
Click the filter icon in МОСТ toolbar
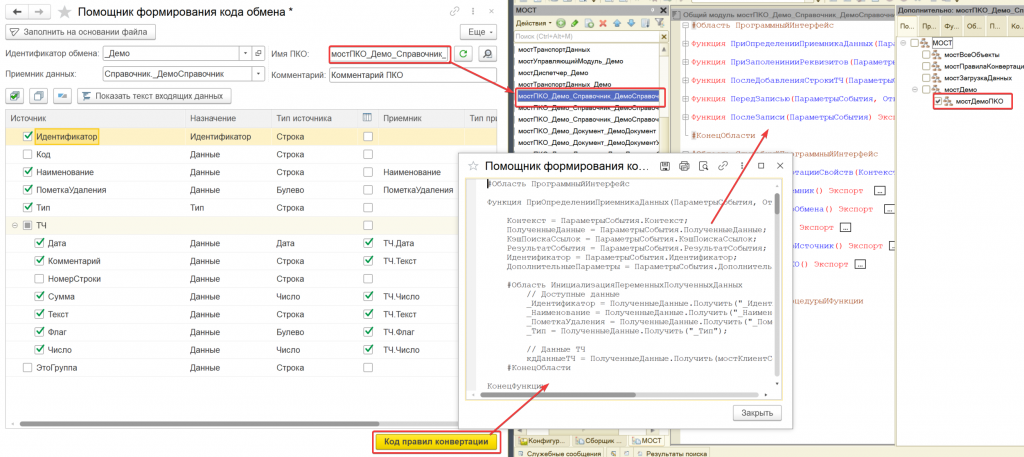[659, 23]
